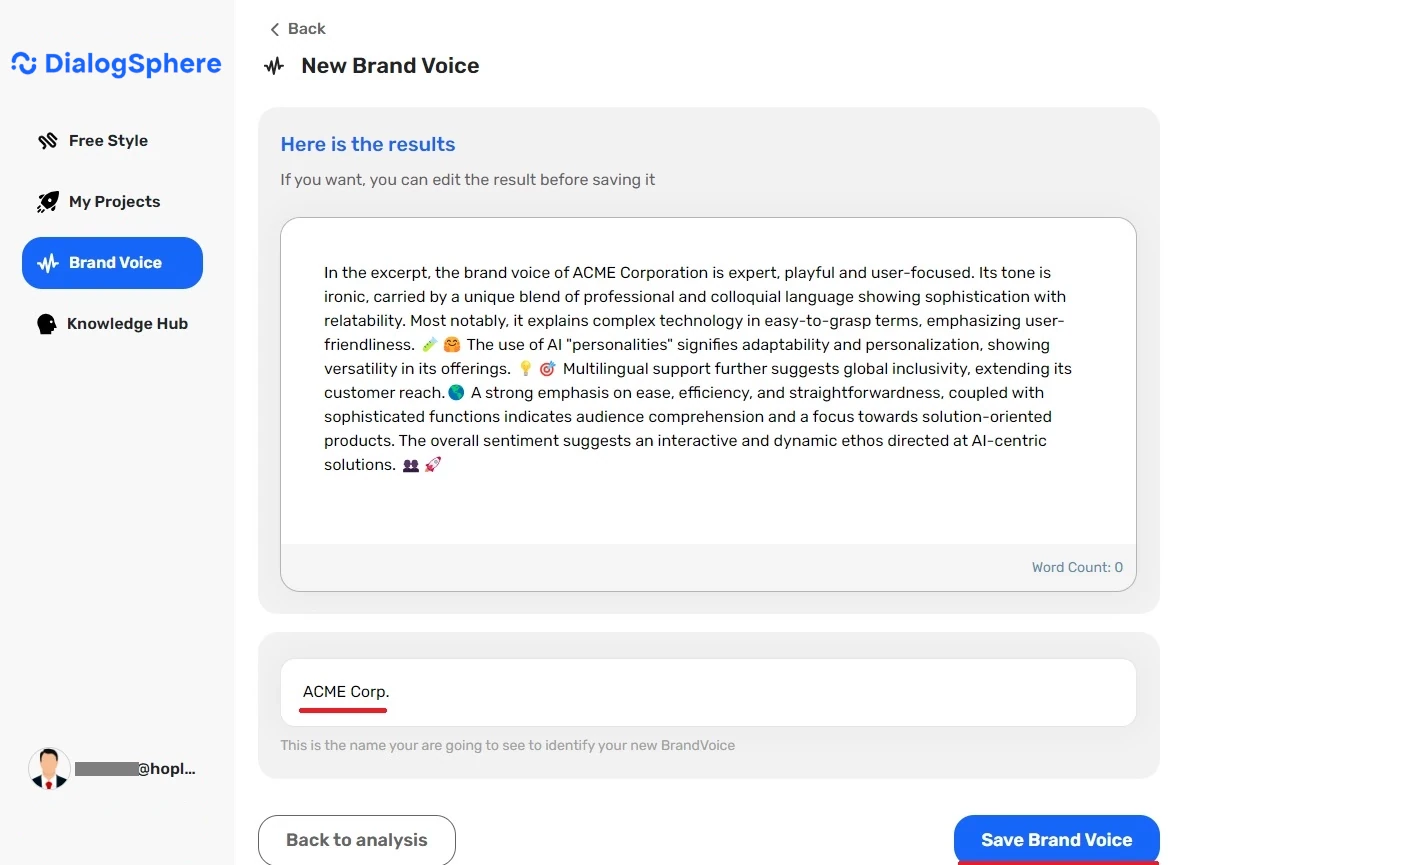Switch to the Knowledge Hub section

pyautogui.click(x=127, y=323)
